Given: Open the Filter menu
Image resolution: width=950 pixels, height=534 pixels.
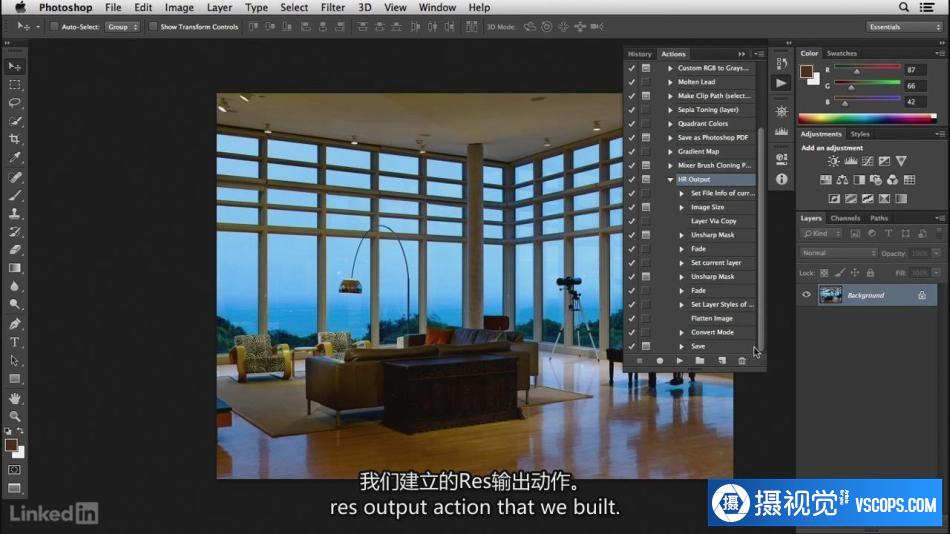Looking at the screenshot, I should [x=333, y=7].
